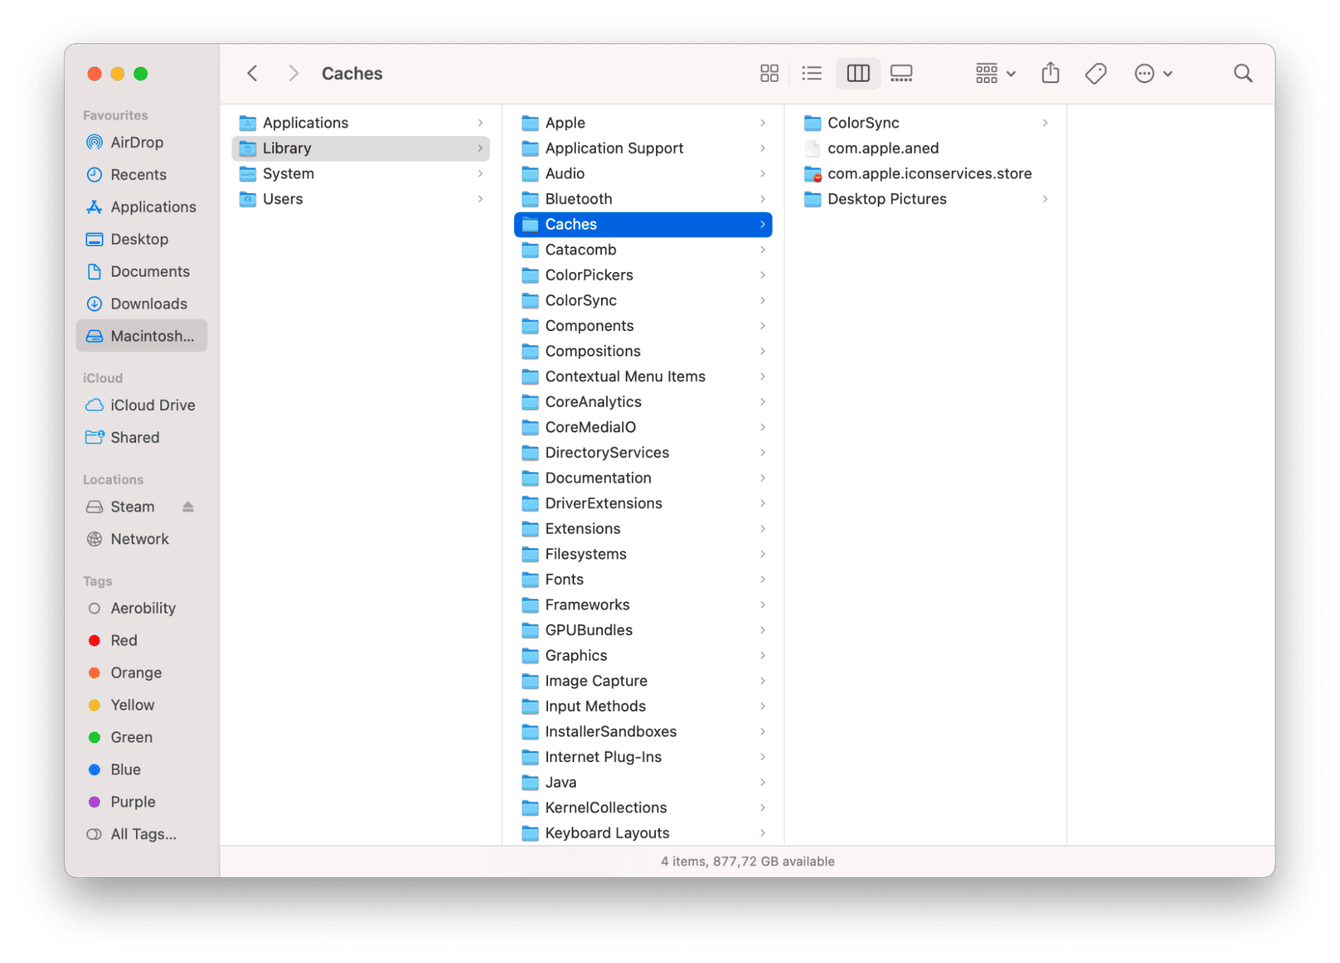1340x963 pixels.
Task: Open the More actions ellipsis menu
Action: [1153, 73]
